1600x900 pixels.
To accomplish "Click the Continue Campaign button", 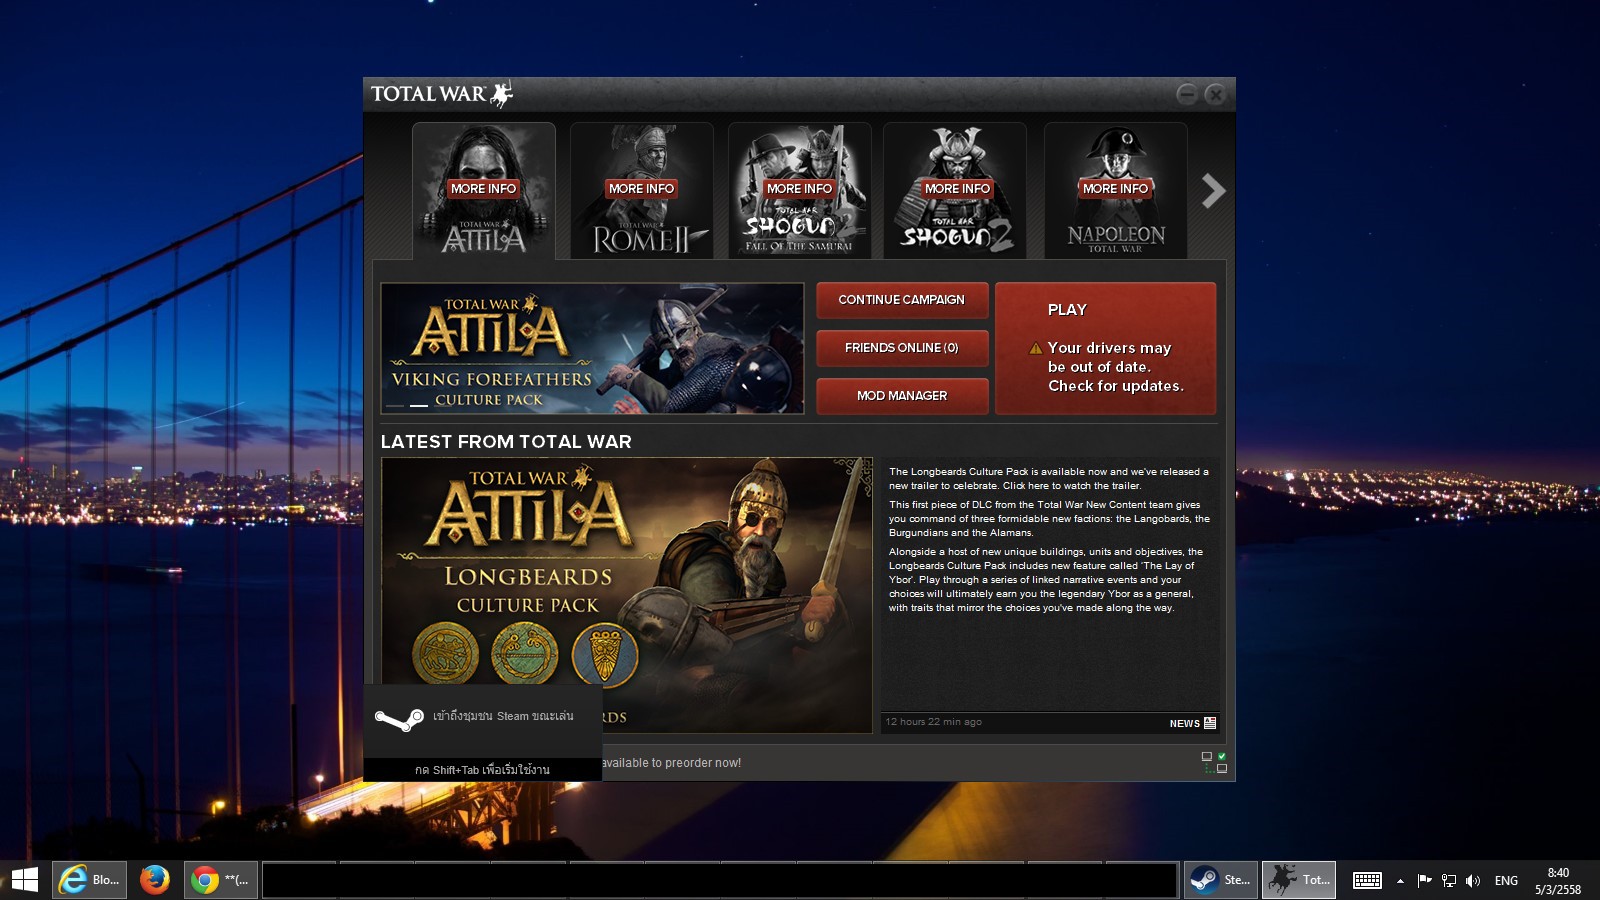I will pos(902,300).
